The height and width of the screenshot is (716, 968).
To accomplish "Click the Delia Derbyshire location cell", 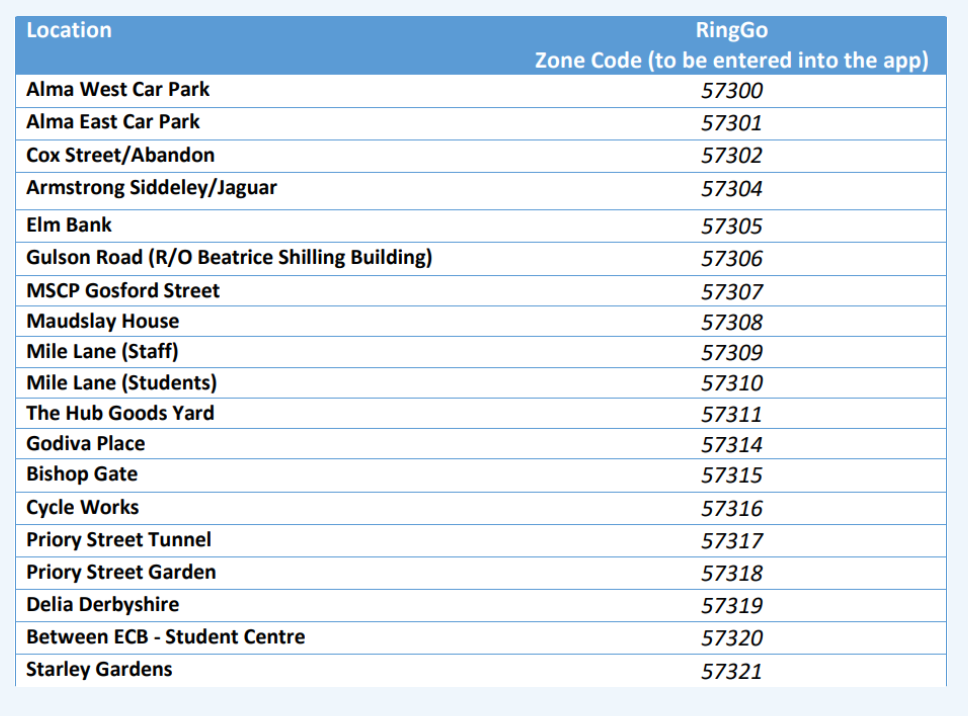I will point(102,605).
